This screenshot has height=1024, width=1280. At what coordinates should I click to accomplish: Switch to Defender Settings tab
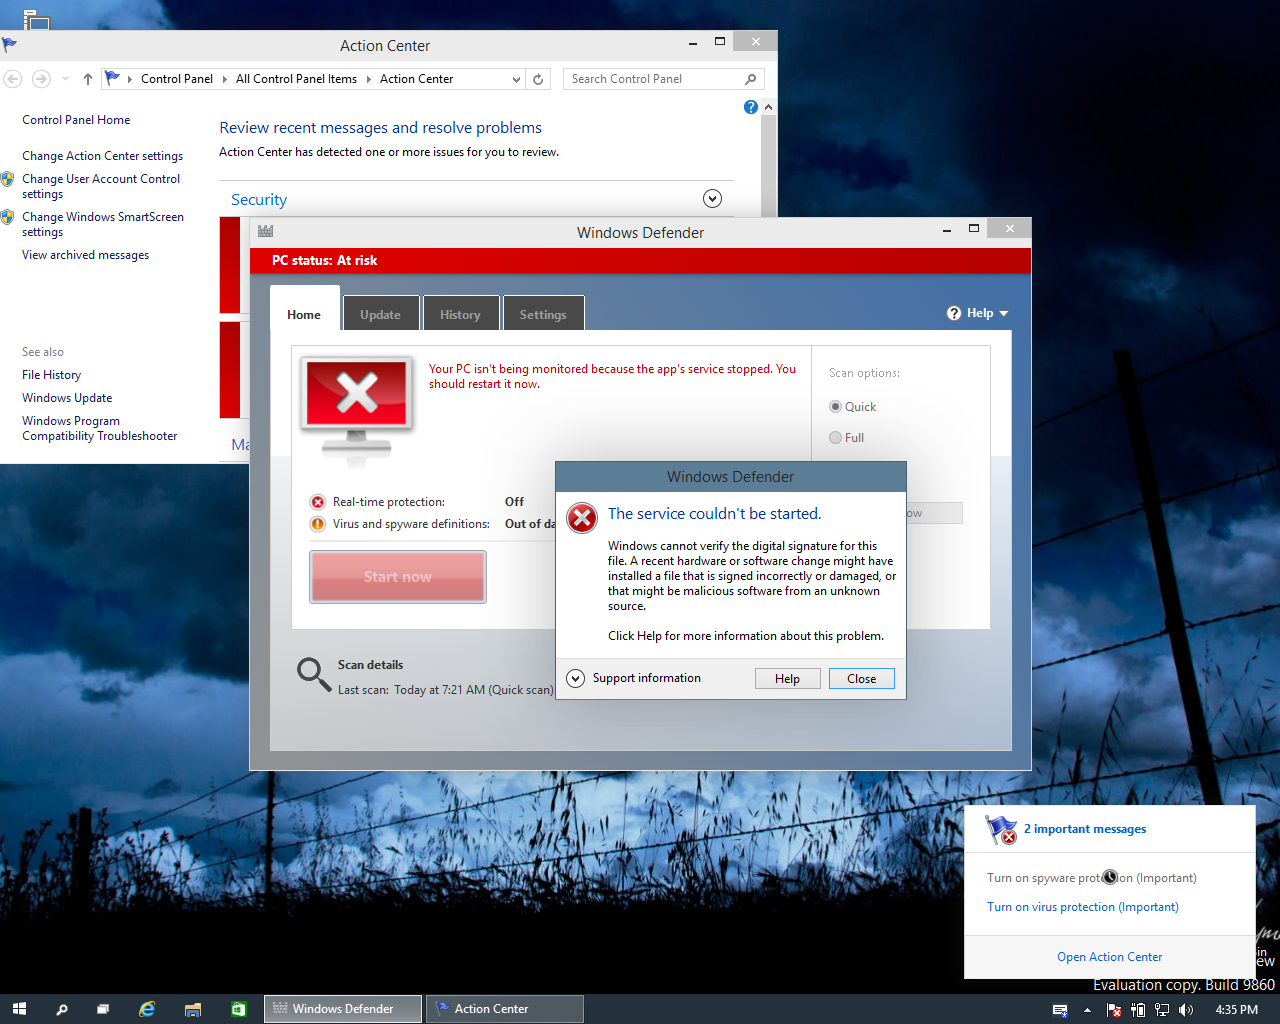coord(543,314)
